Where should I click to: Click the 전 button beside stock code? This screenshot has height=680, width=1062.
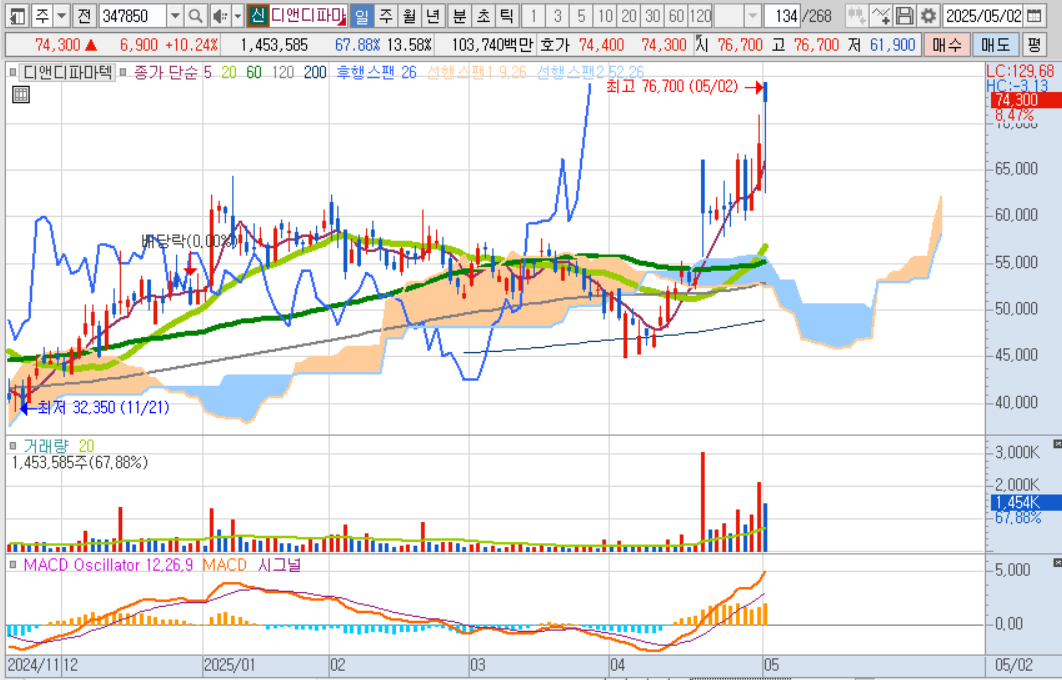point(83,16)
